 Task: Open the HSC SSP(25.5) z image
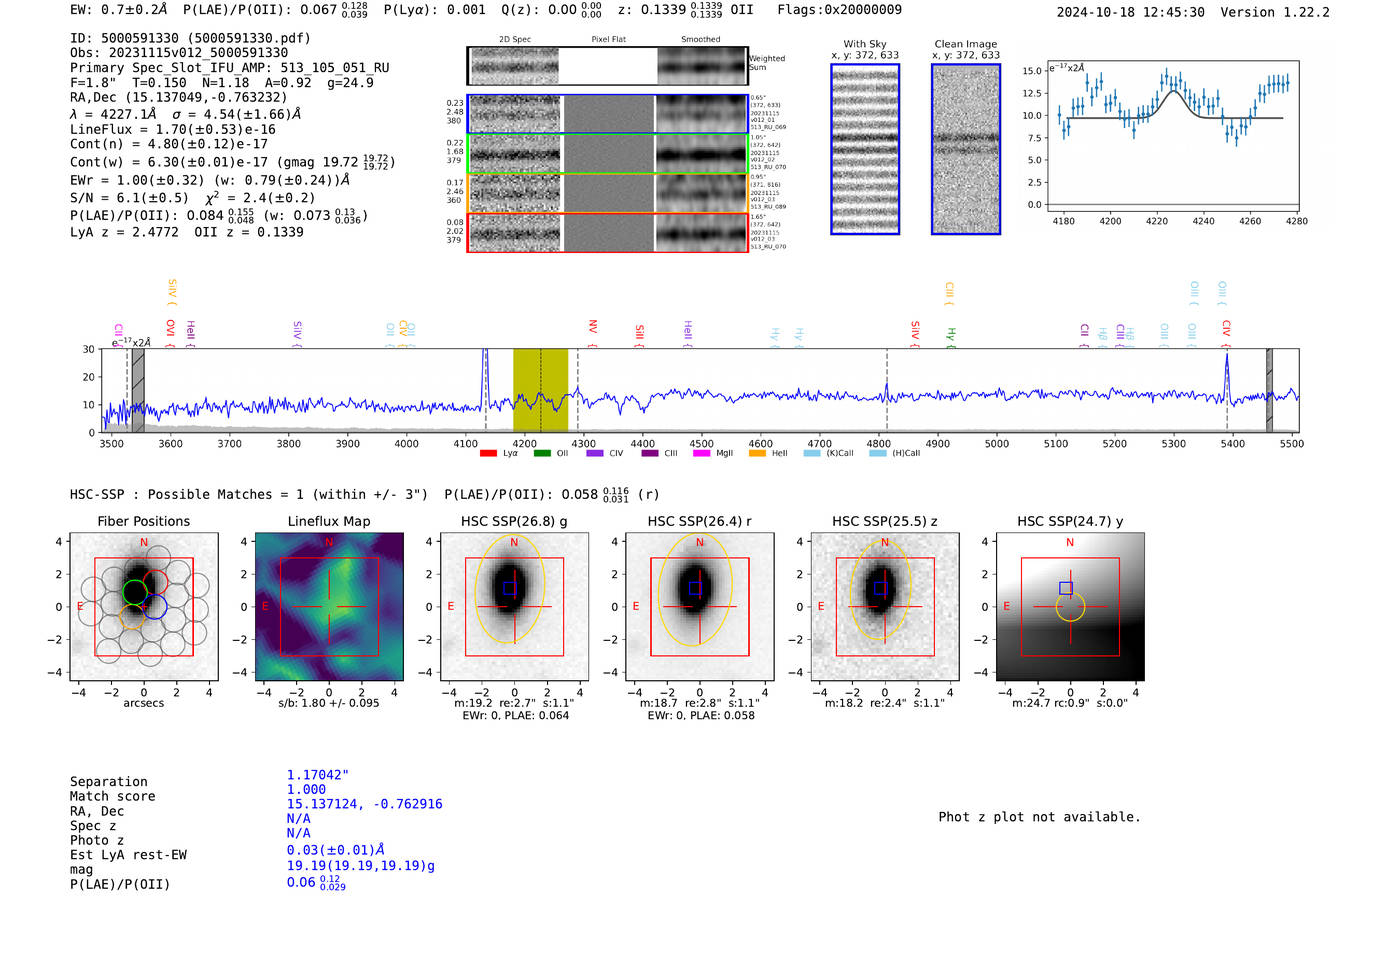(x=885, y=607)
